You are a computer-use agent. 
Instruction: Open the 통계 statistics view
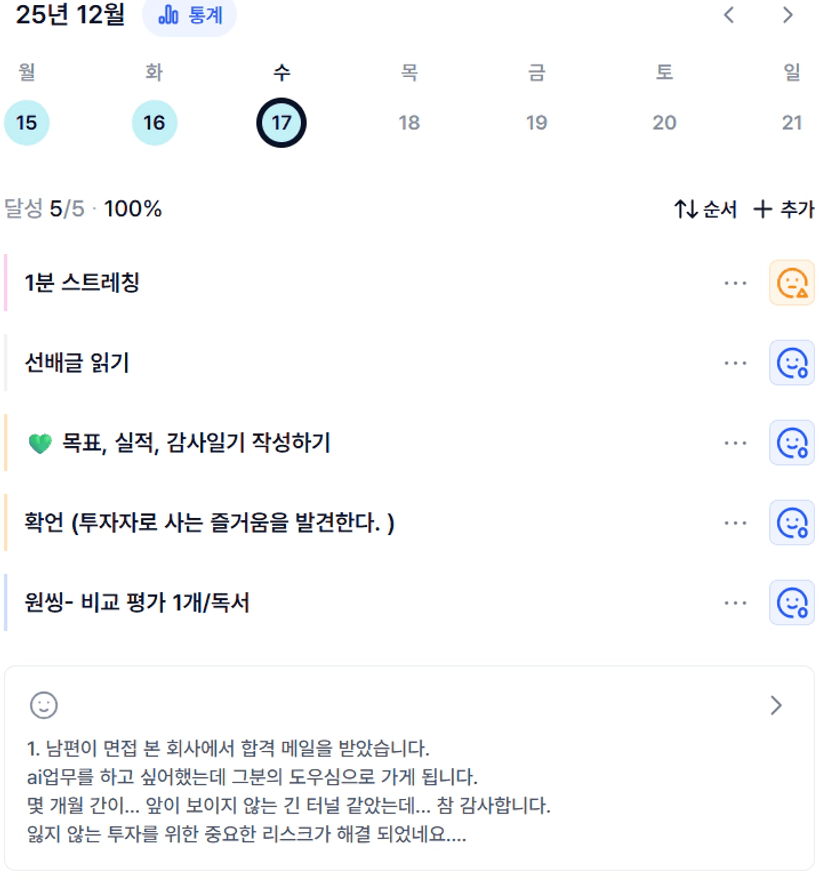tap(190, 16)
